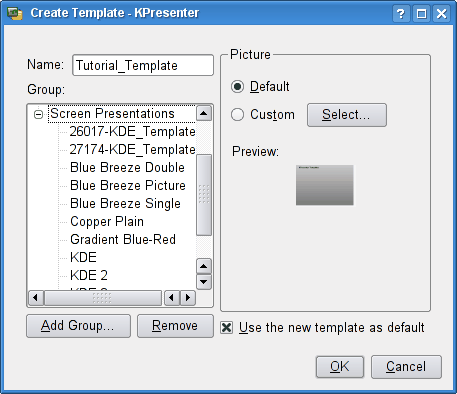The height and width of the screenshot is (394, 457).
Task: Click the KPresenter icon in the title bar
Action: click(15, 13)
